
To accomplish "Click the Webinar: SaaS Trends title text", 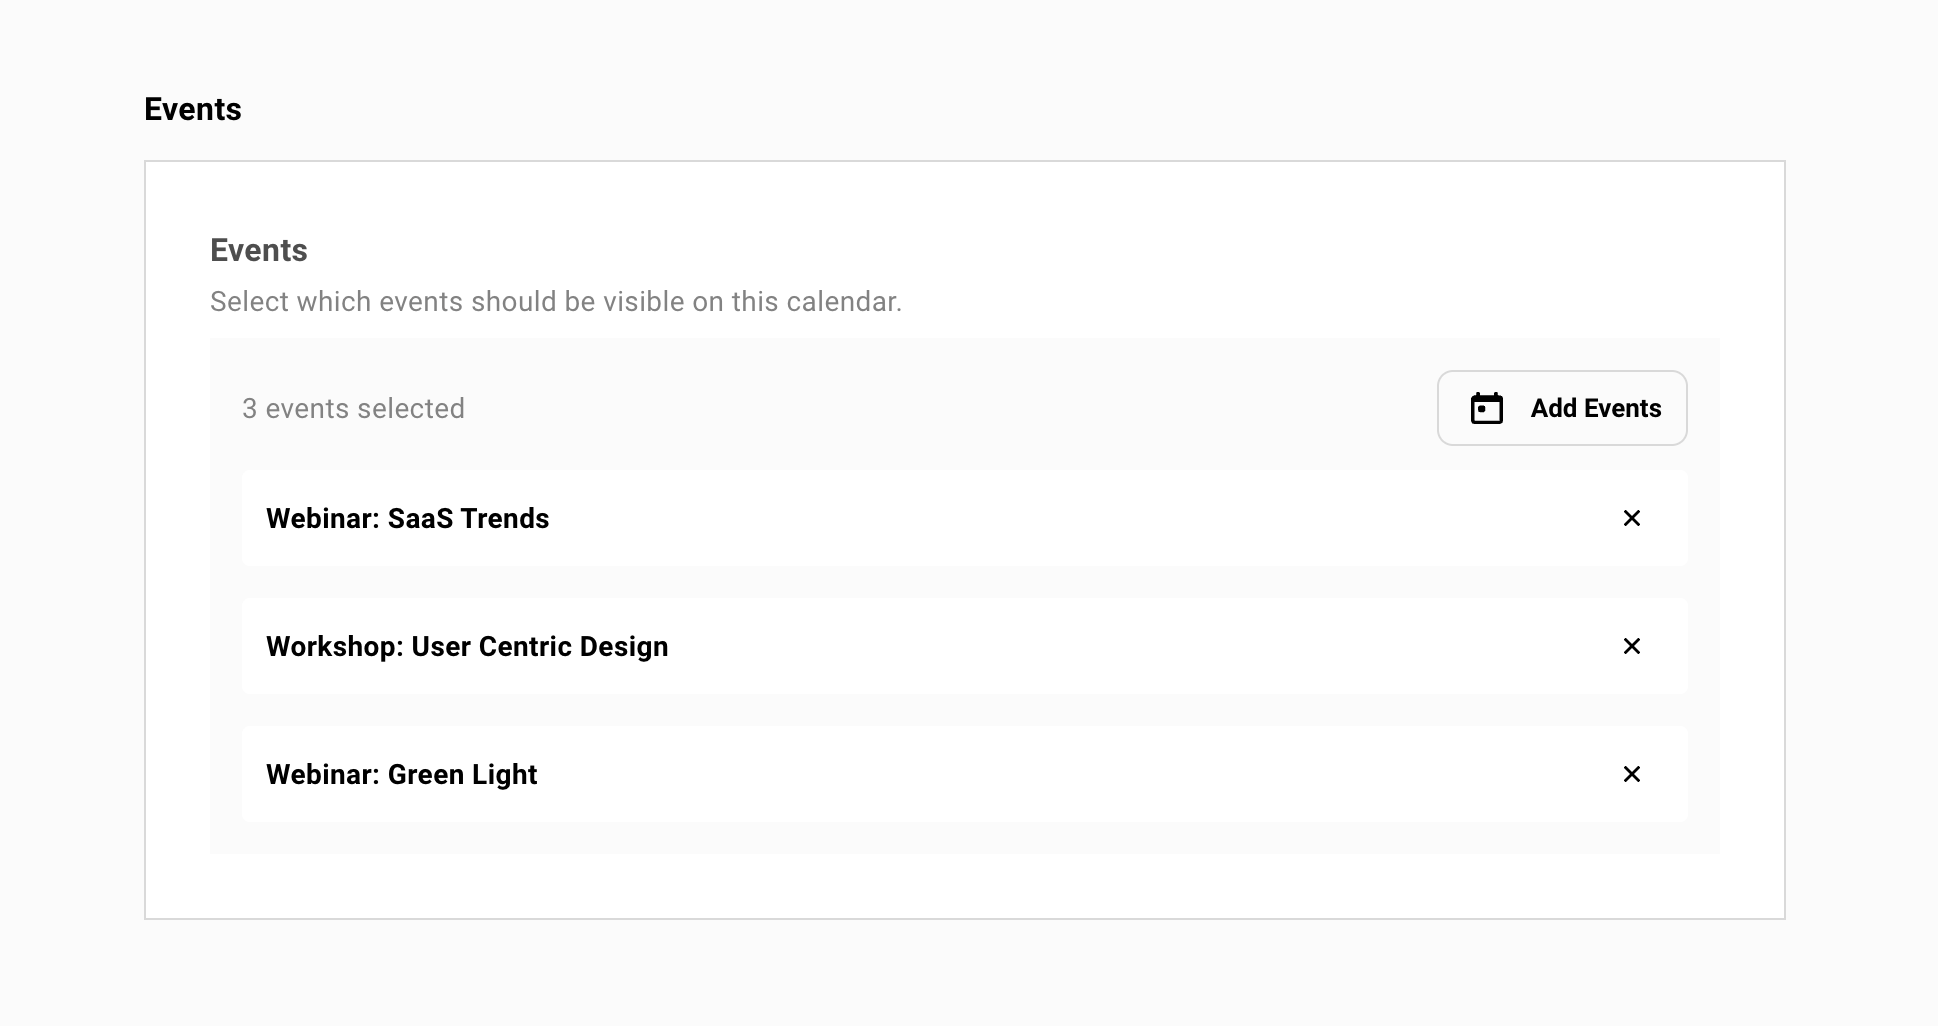I will tap(407, 518).
